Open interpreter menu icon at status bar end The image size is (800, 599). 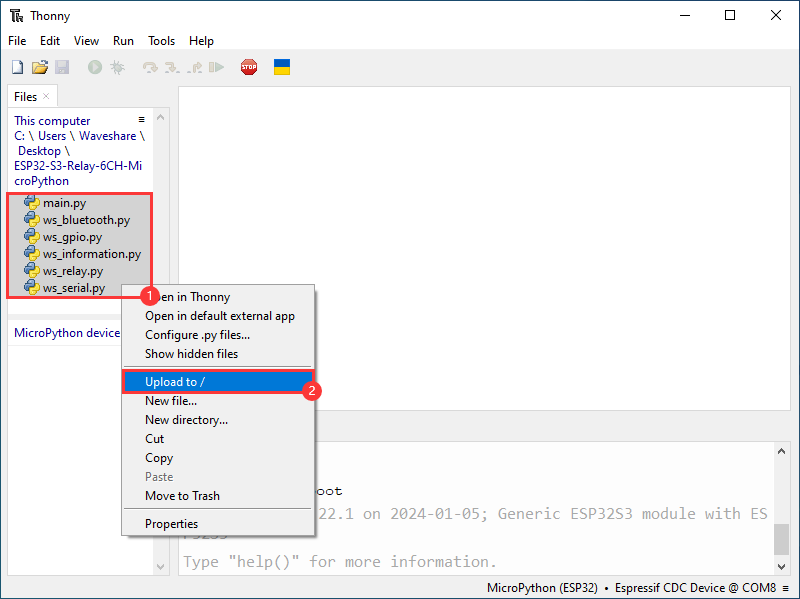[785, 588]
